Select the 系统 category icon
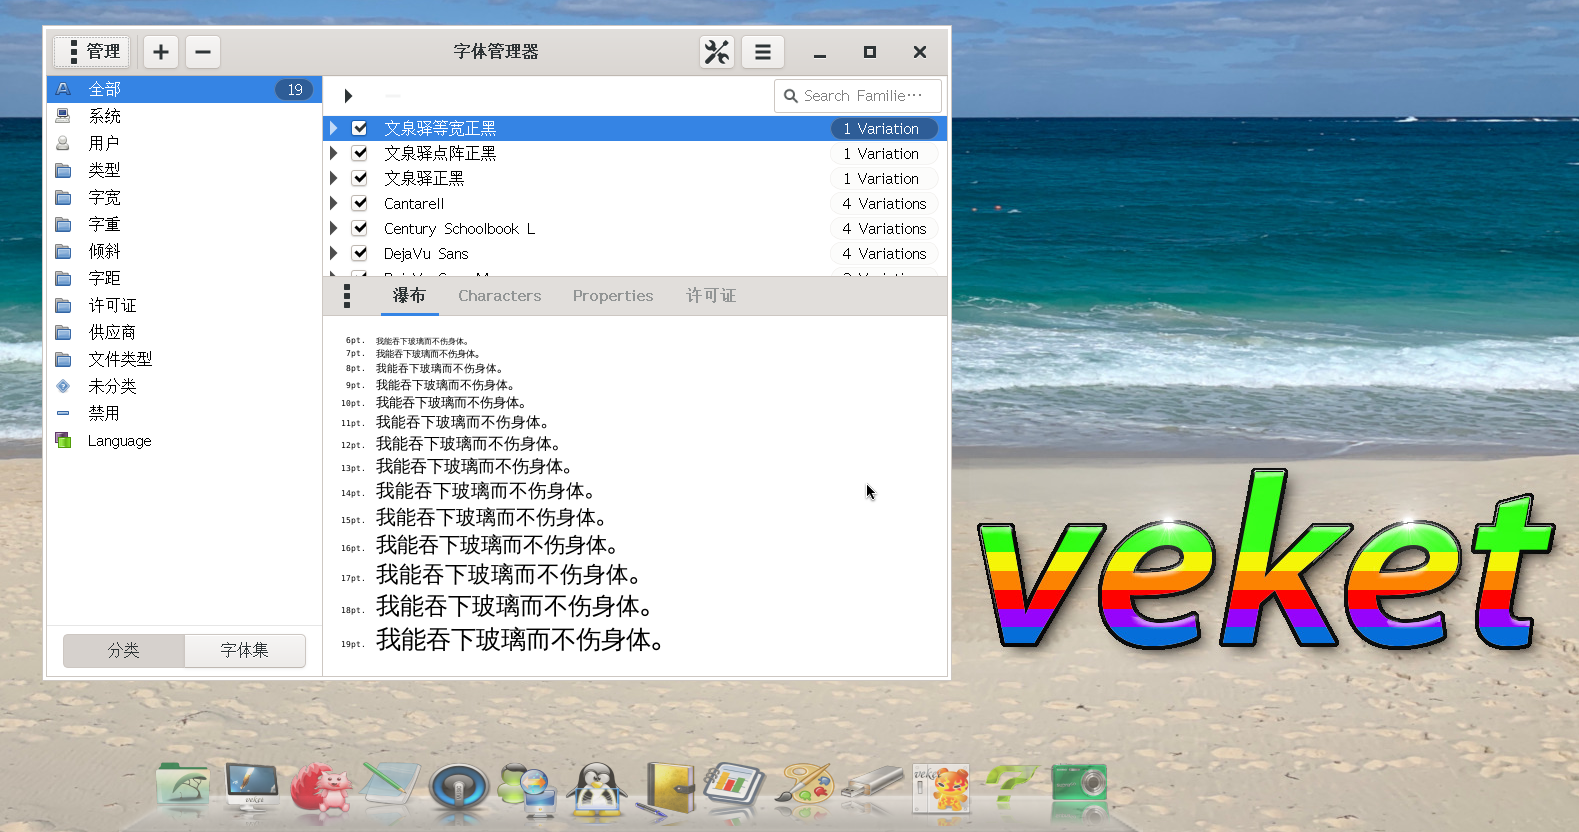 63,116
